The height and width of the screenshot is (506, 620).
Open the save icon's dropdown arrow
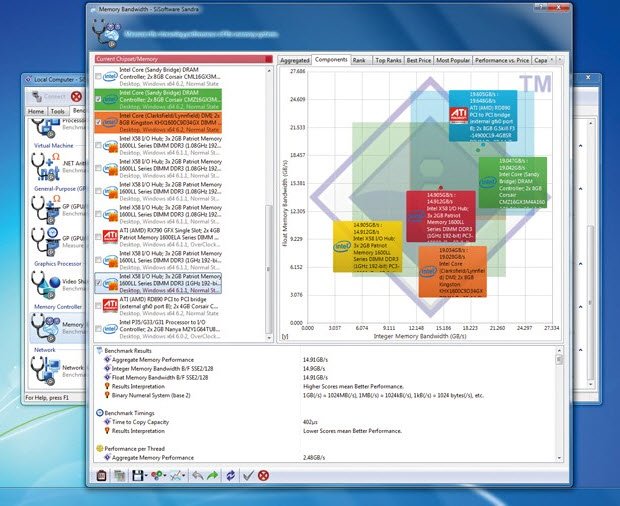click(148, 477)
